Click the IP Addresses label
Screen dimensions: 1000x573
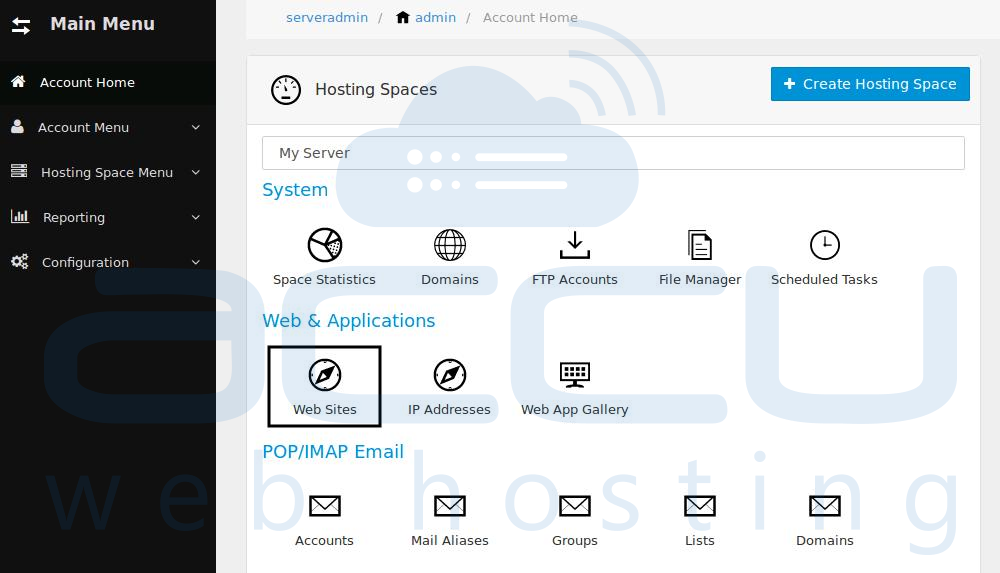450,410
